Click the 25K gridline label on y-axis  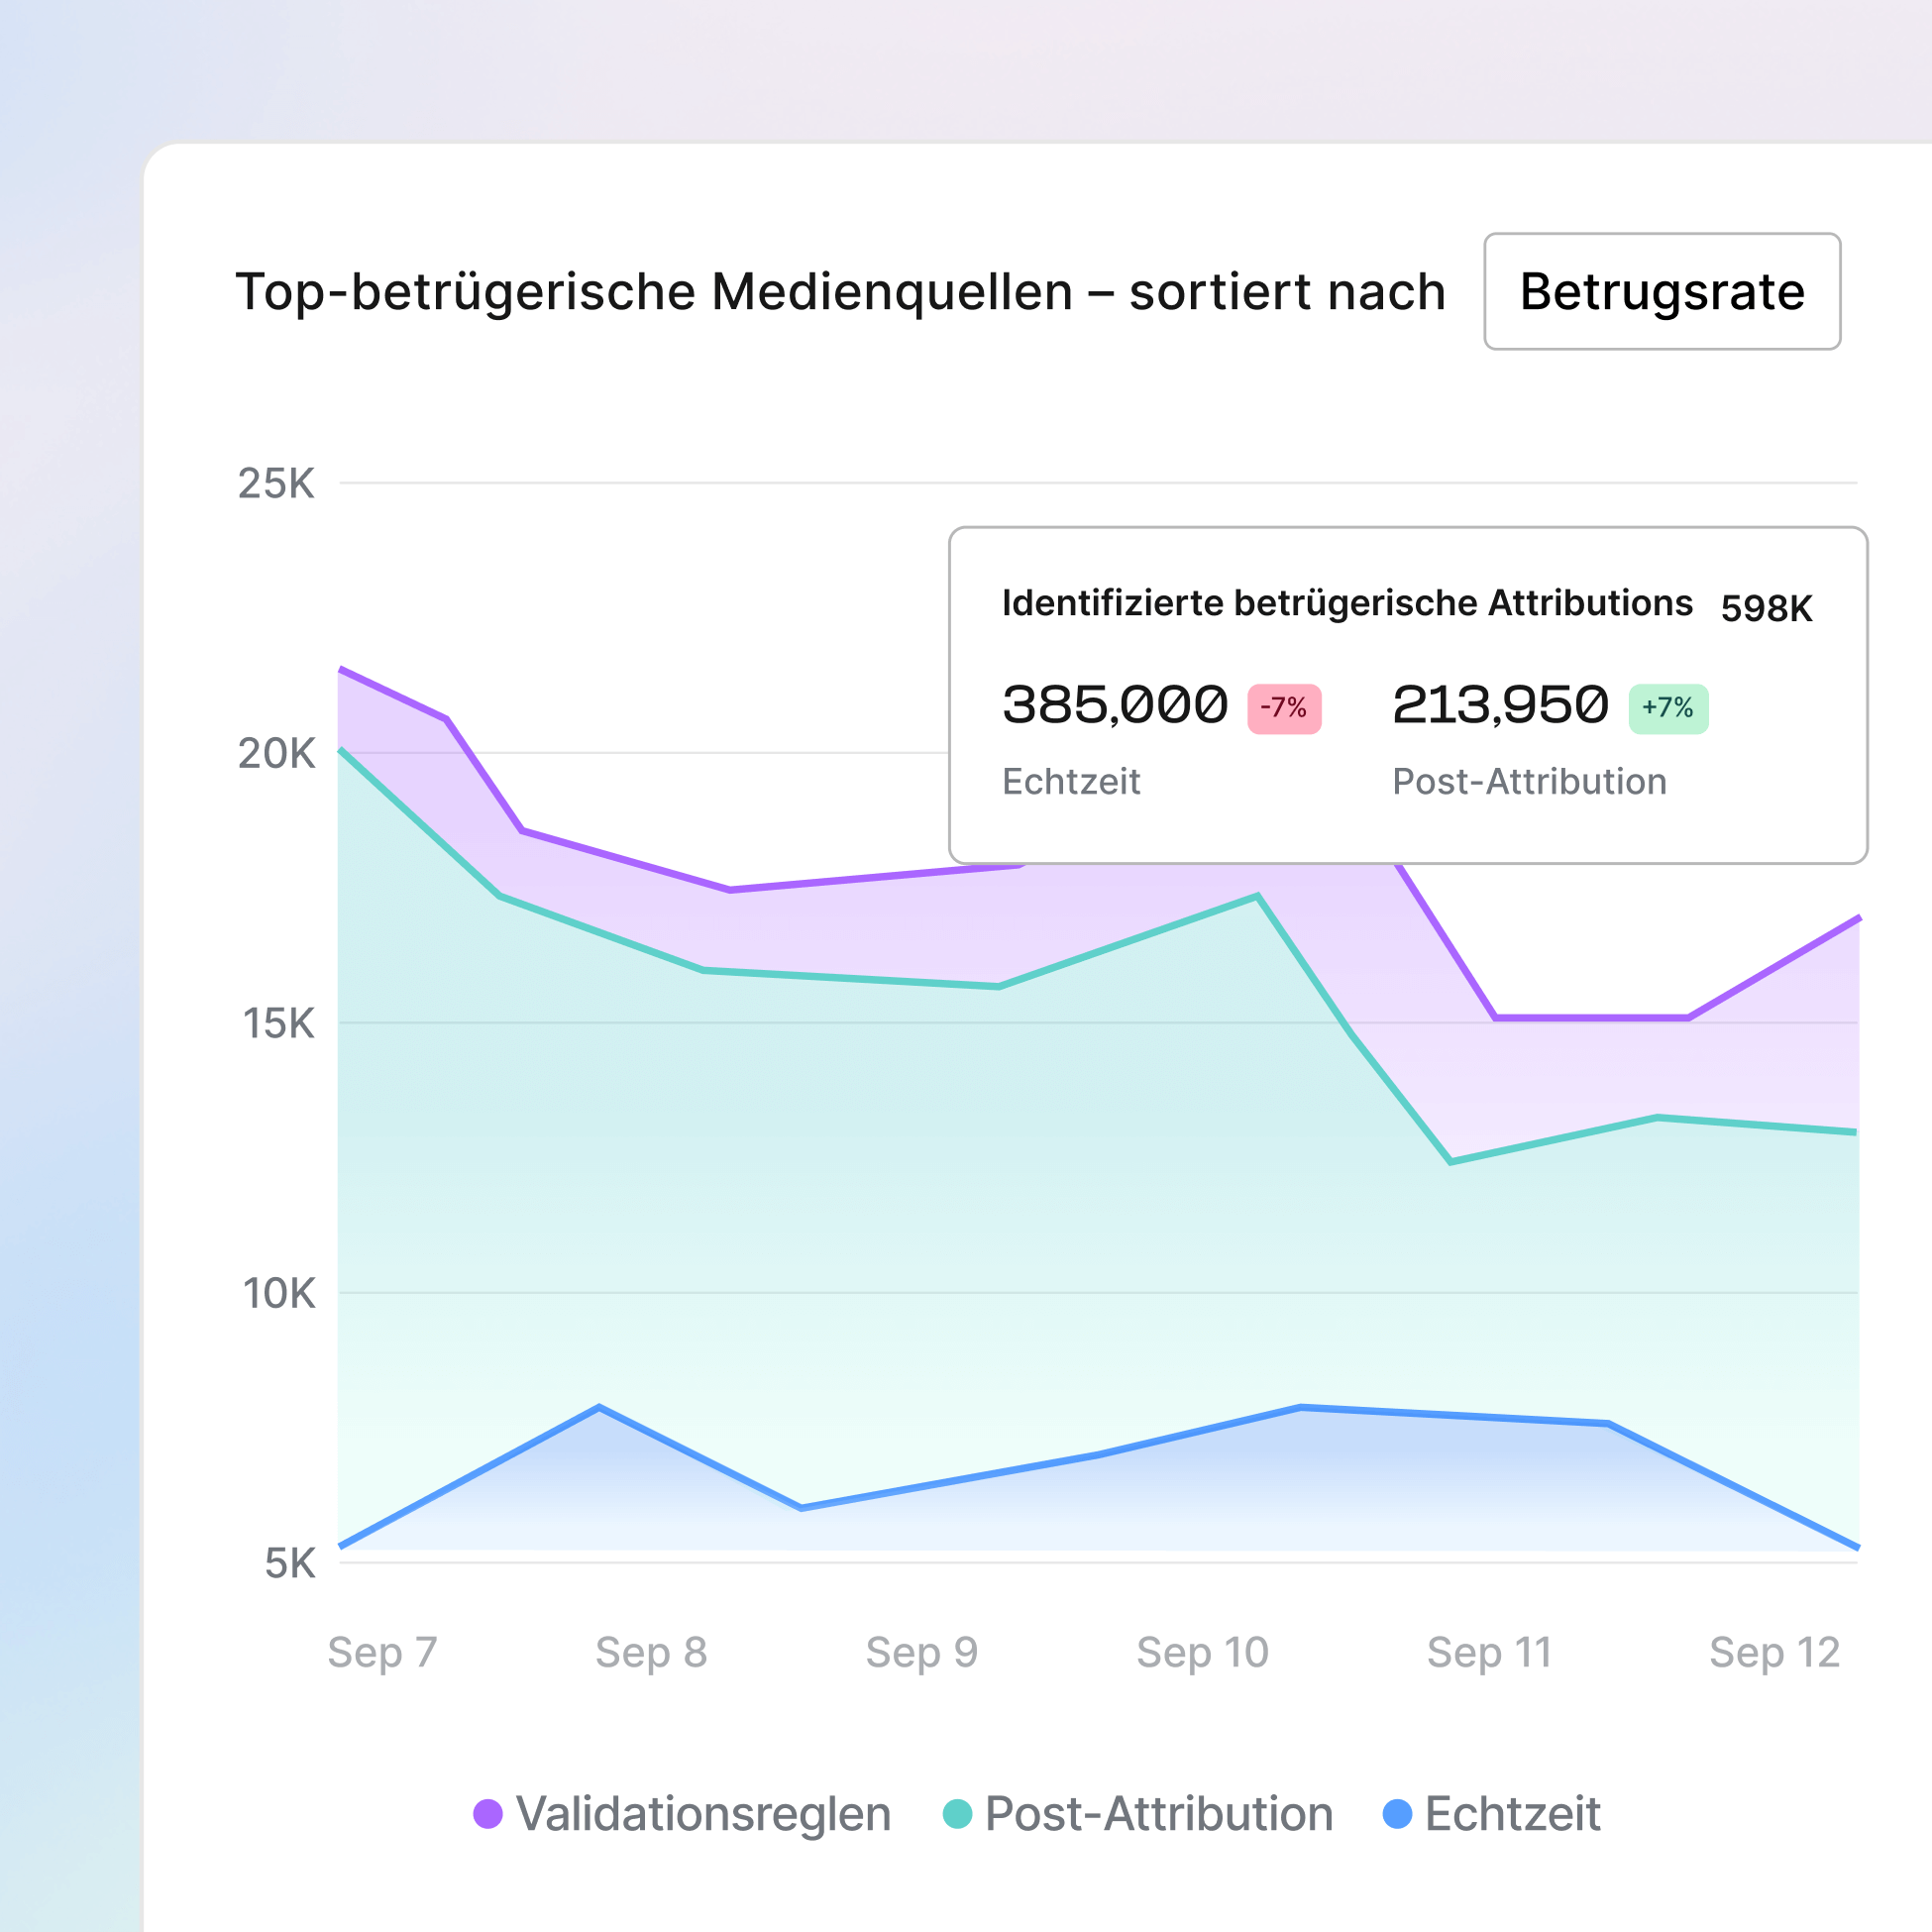(277, 483)
